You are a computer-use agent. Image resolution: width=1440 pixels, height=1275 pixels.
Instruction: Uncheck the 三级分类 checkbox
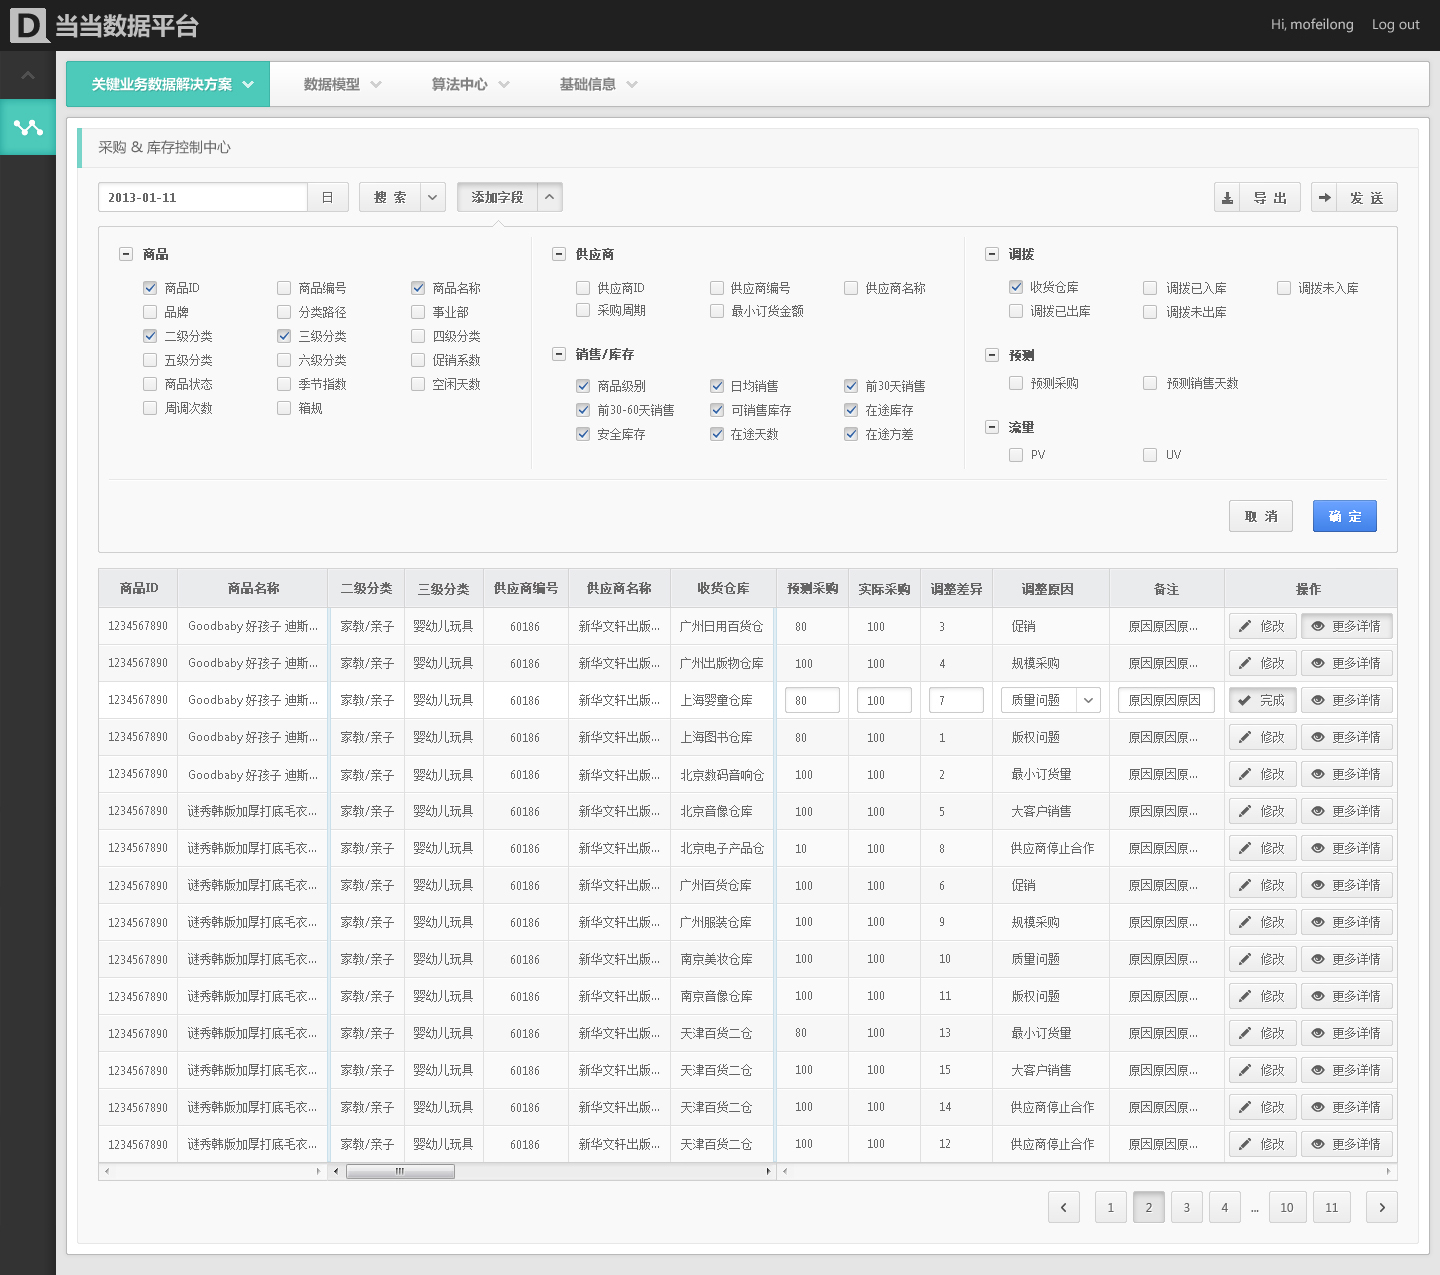coord(284,336)
